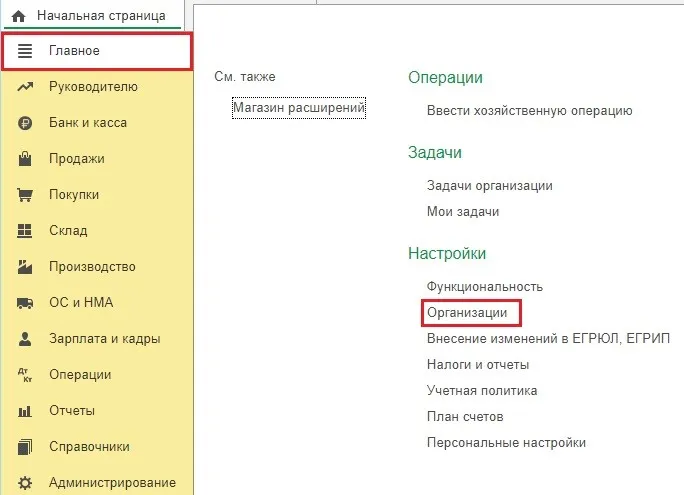The height and width of the screenshot is (495, 684).
Task: Click the Продажи shopping bag icon
Action: tap(25, 159)
